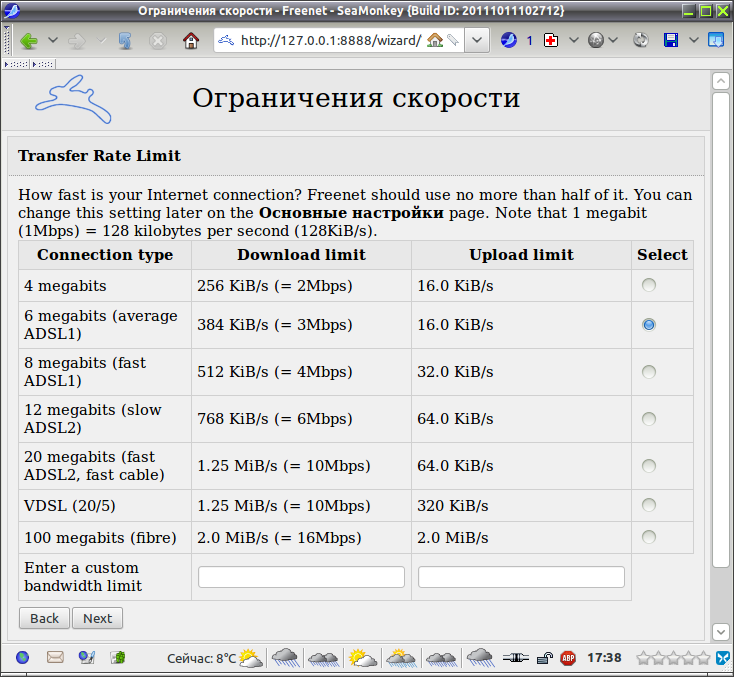Open Mail from the envelope status icon
Viewport: 734px width, 677px height.
pos(55,657)
